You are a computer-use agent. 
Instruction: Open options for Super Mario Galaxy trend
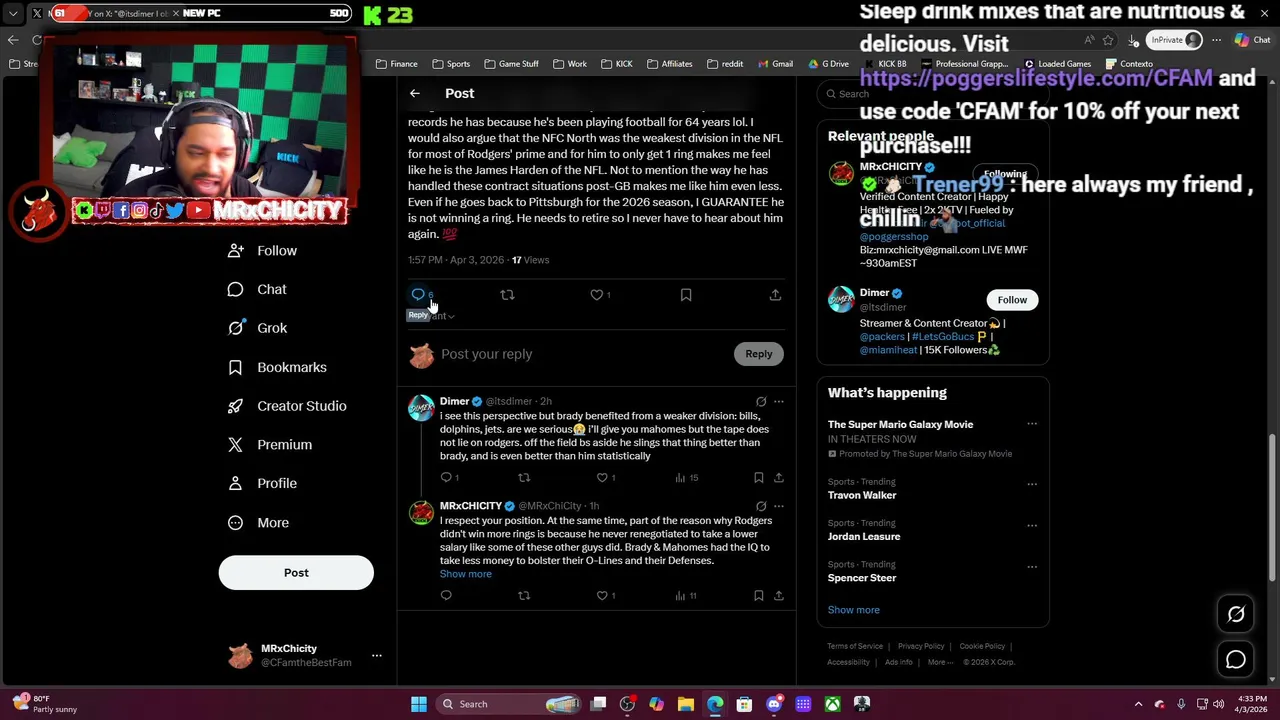(1032, 424)
